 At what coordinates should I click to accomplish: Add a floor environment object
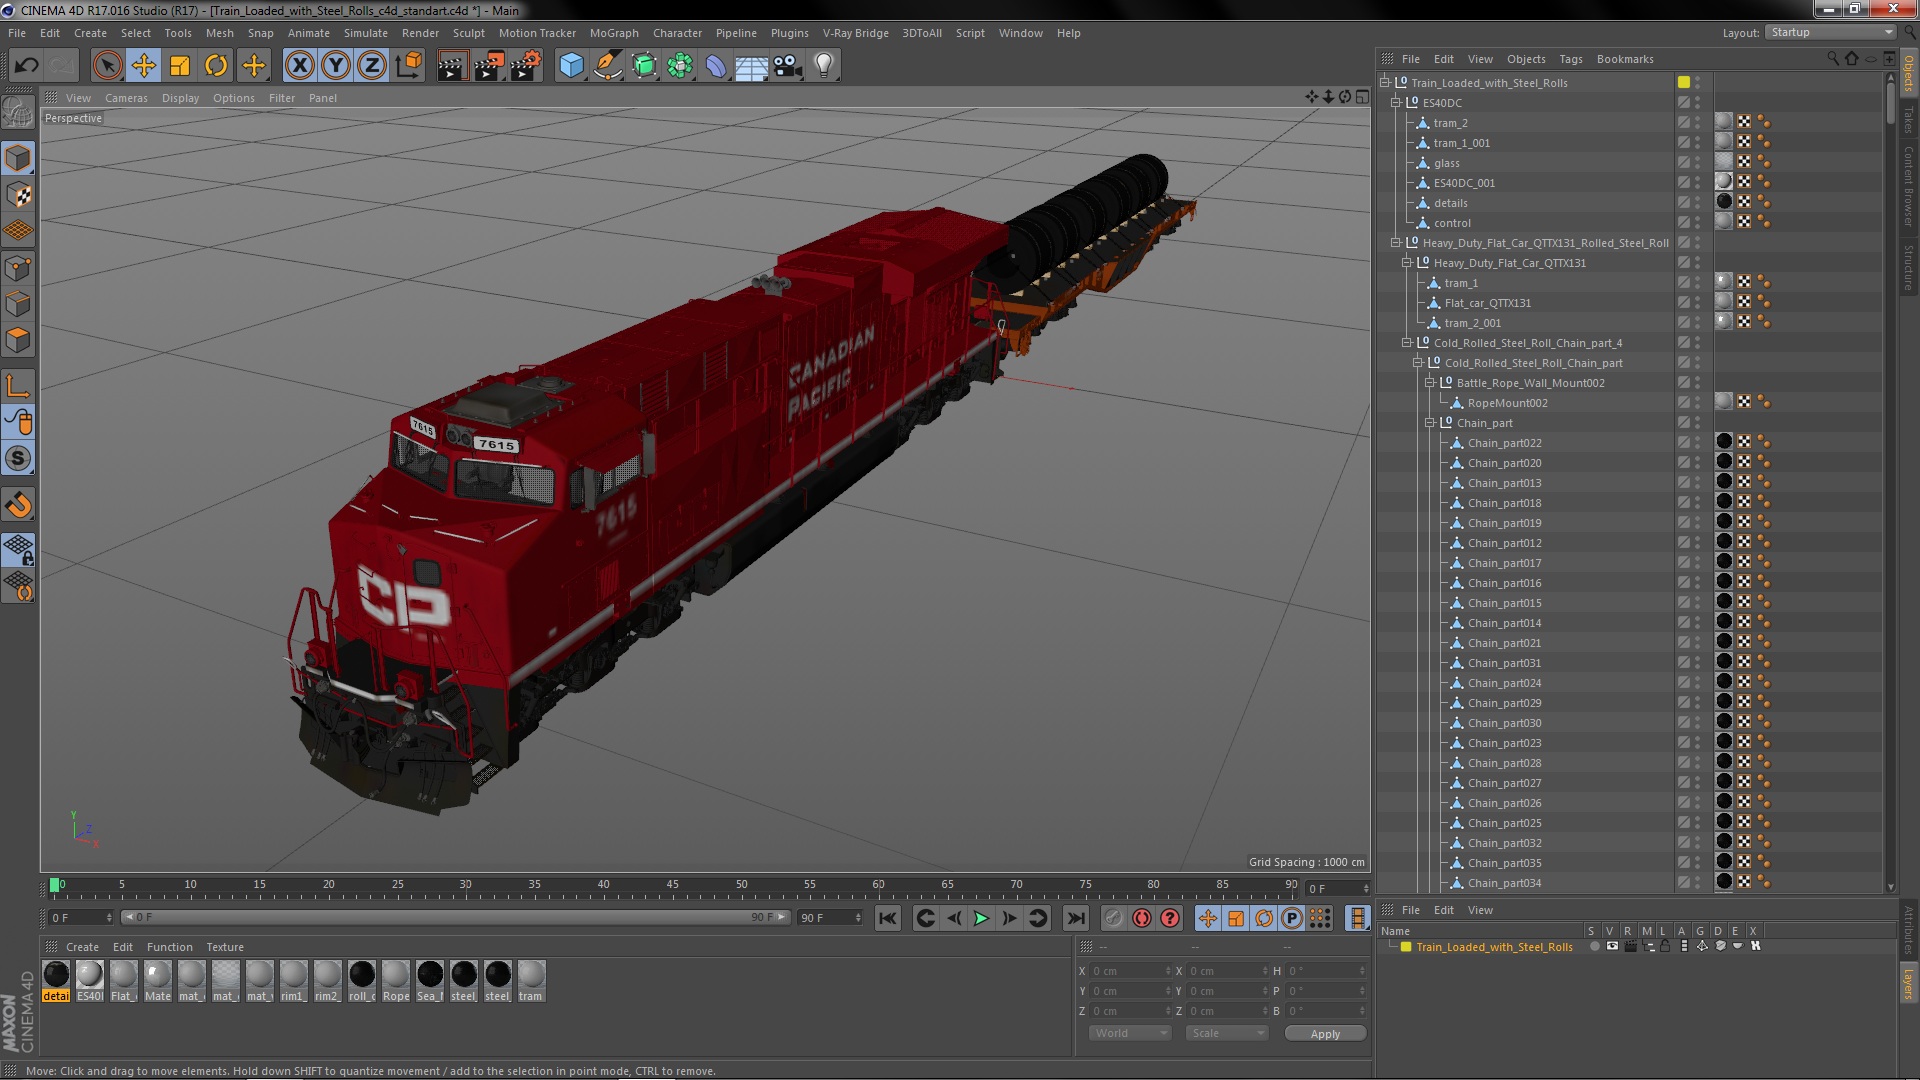(x=751, y=66)
